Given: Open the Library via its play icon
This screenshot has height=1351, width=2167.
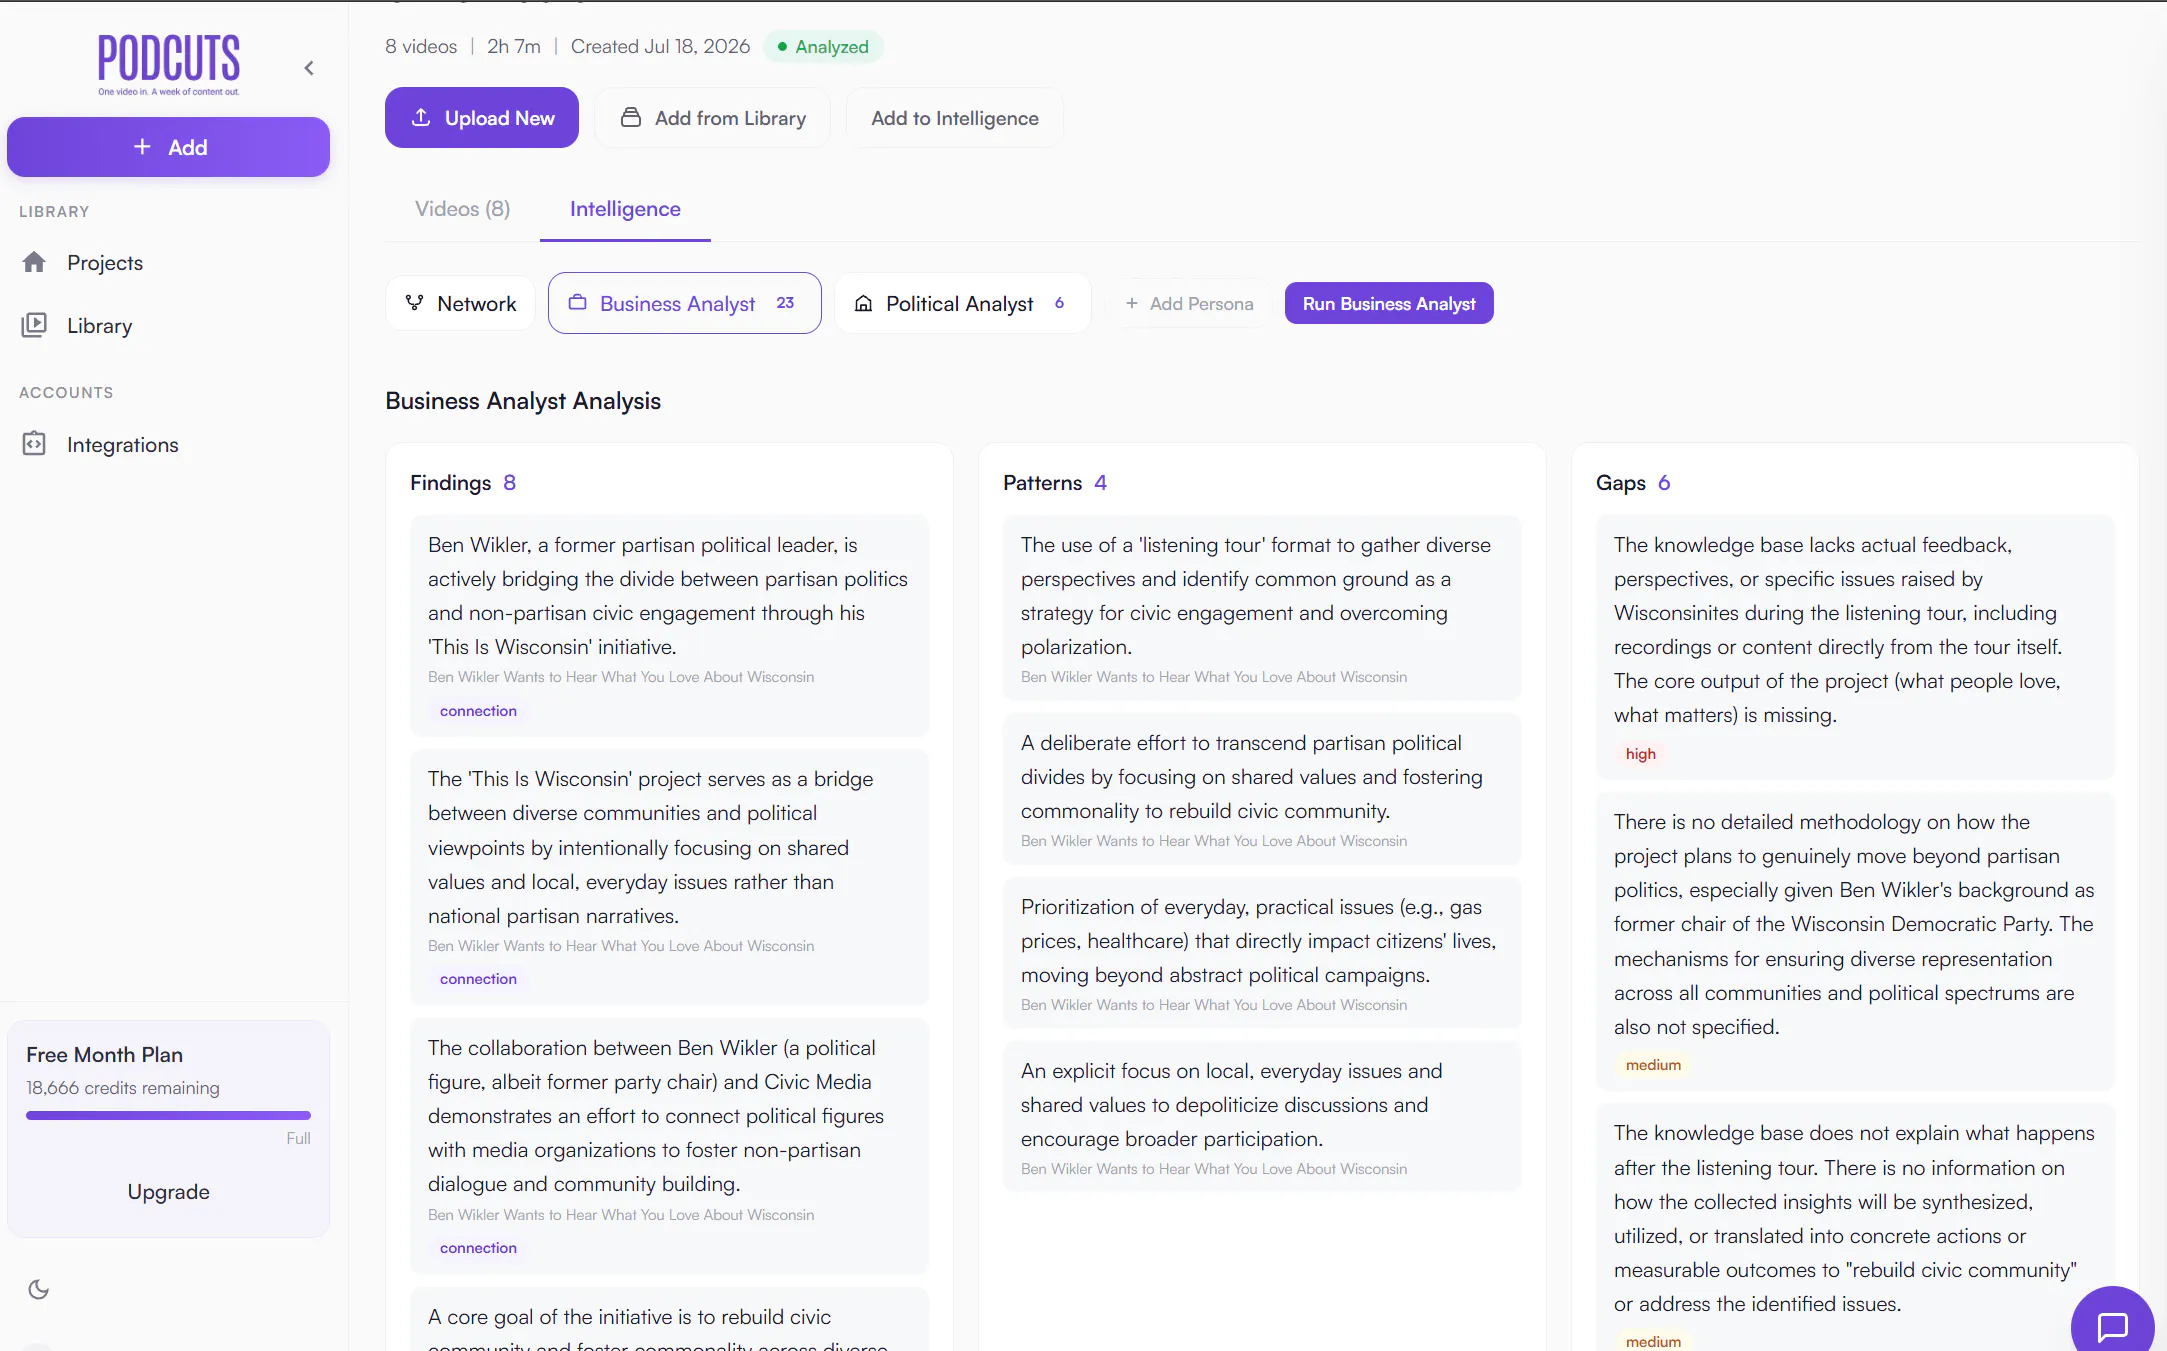Looking at the screenshot, I should pyautogui.click(x=34, y=325).
